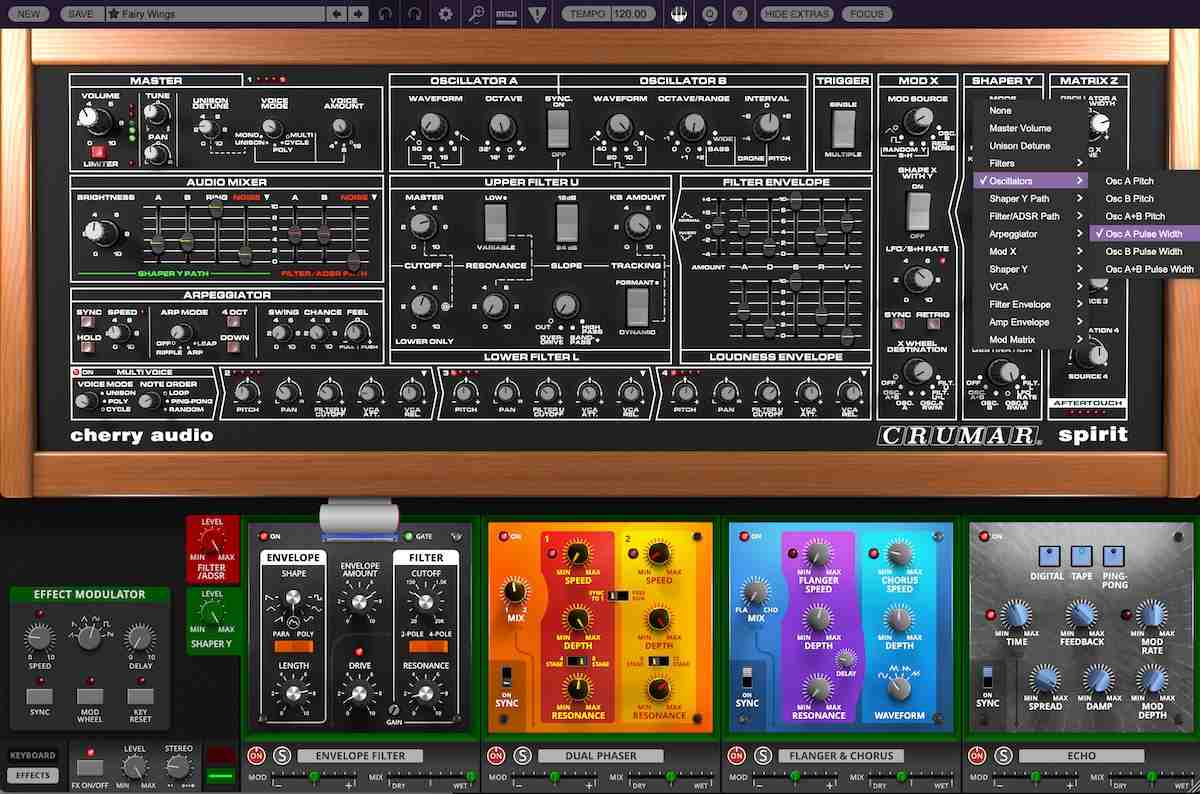This screenshot has width=1200, height=794.
Task: Expand the Filters submenu in the mod menu
Action: point(1030,162)
